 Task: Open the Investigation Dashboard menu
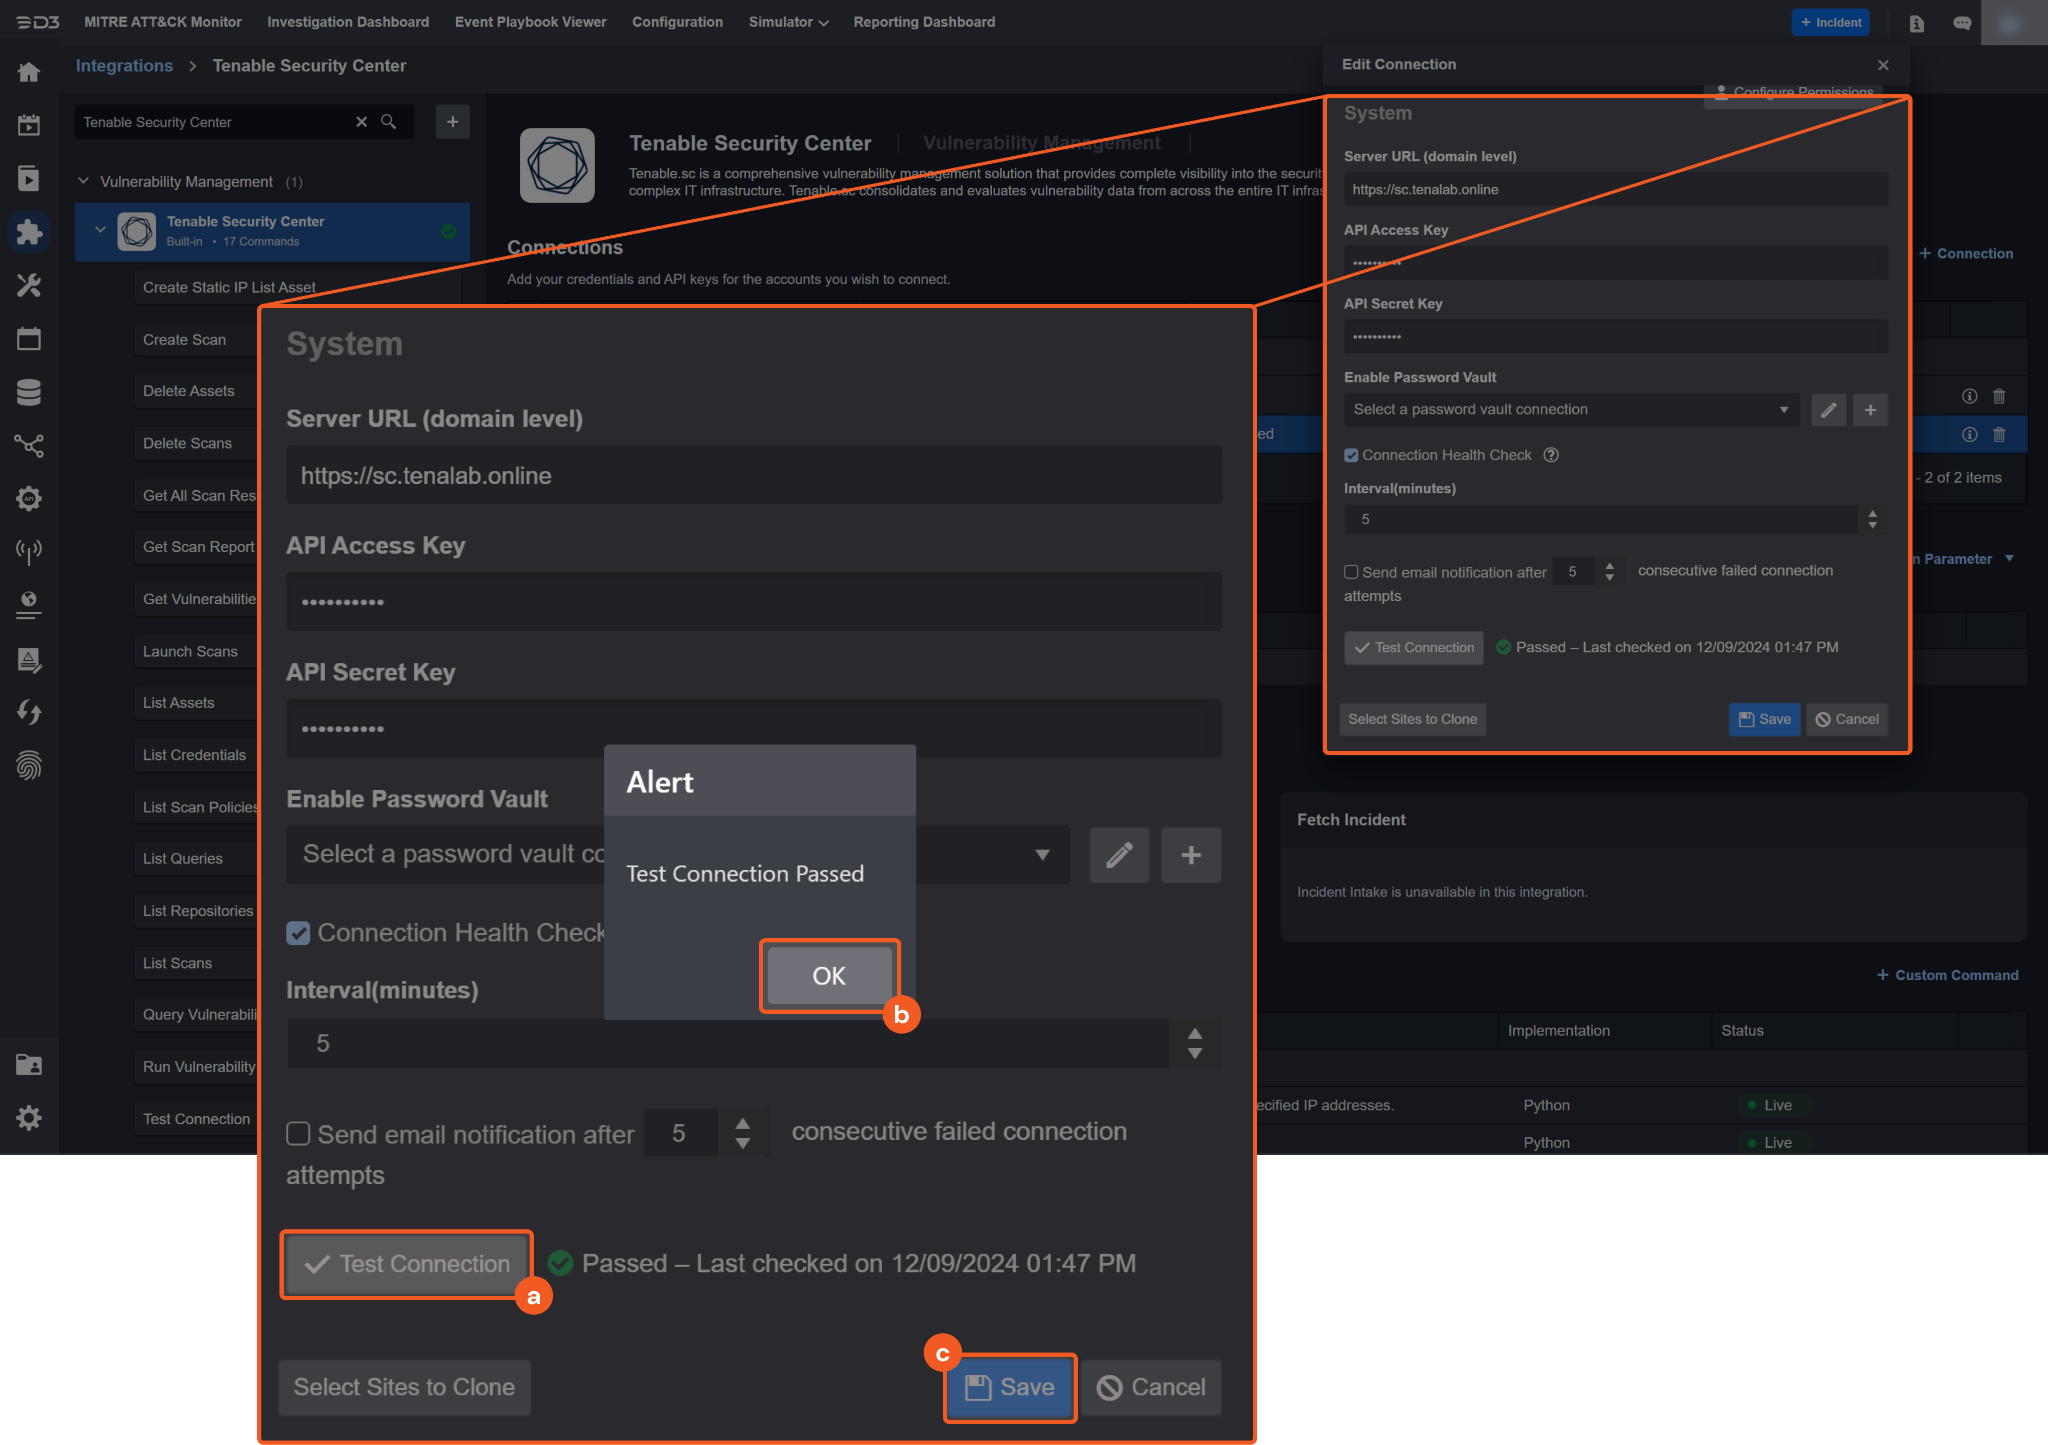(x=348, y=22)
